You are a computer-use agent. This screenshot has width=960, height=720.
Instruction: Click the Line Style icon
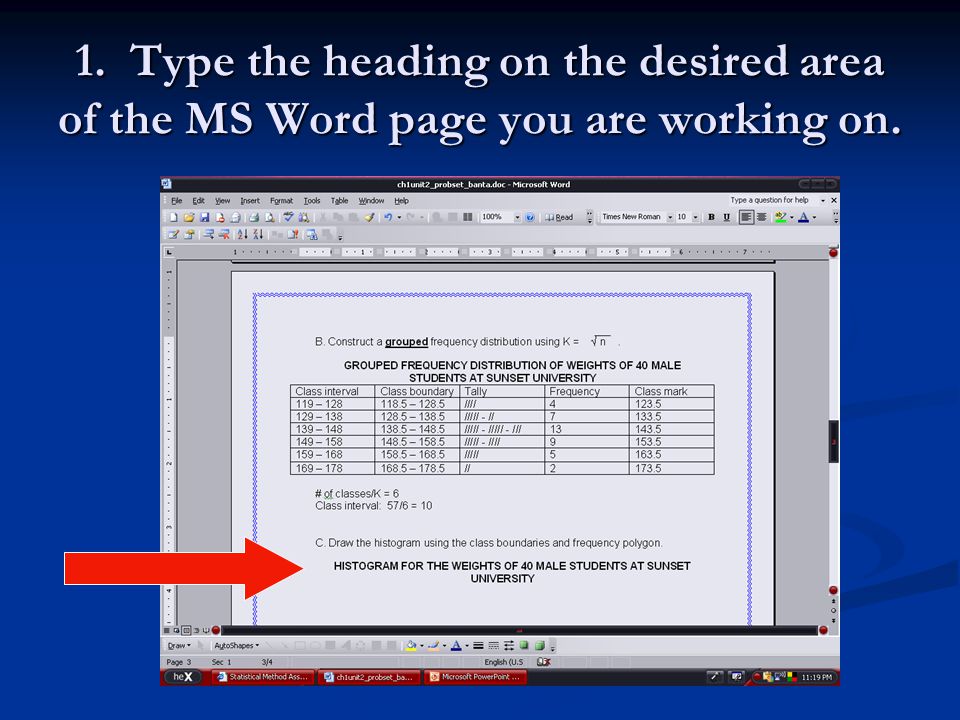478,645
